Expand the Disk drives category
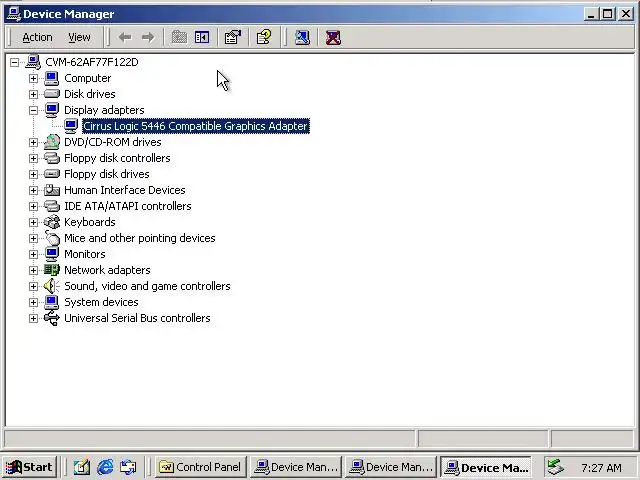Screen dimensions: 640x480 (x=33, y=94)
